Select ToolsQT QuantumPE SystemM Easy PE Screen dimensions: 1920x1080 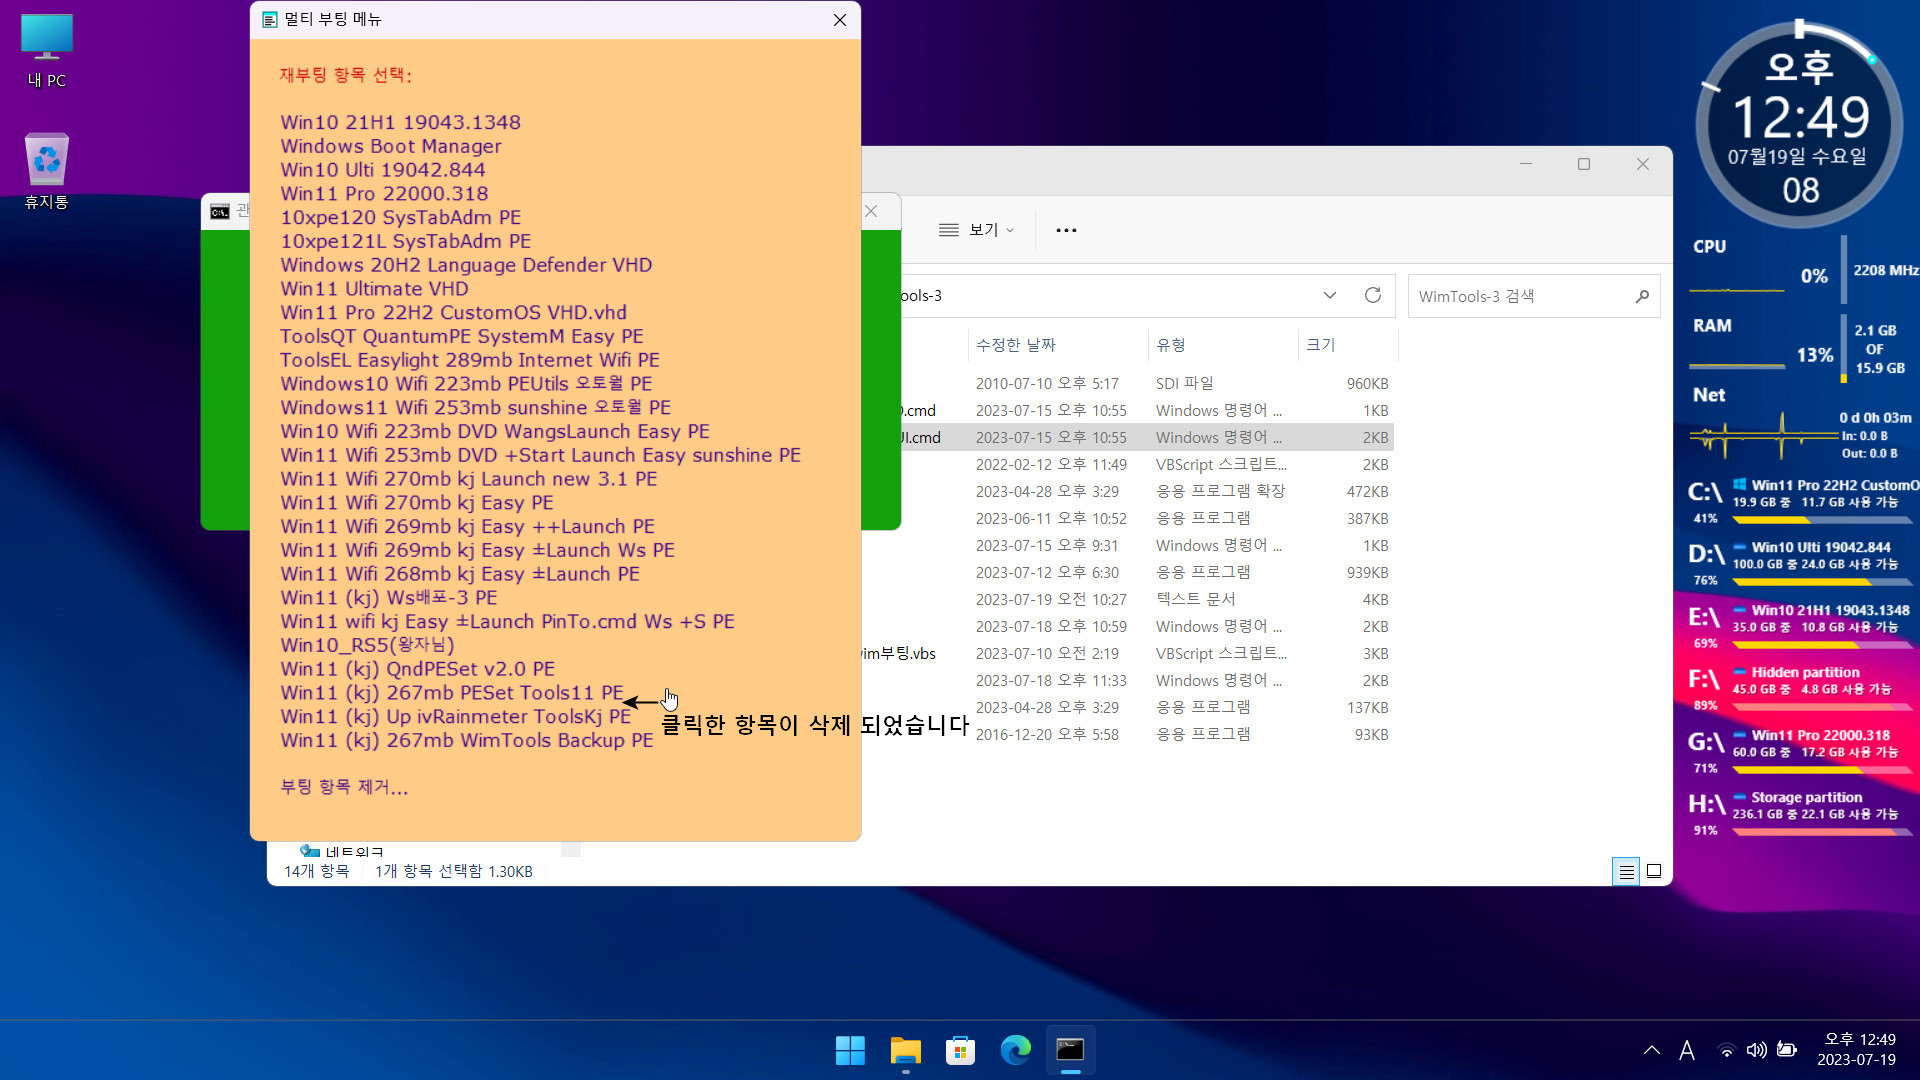point(461,336)
